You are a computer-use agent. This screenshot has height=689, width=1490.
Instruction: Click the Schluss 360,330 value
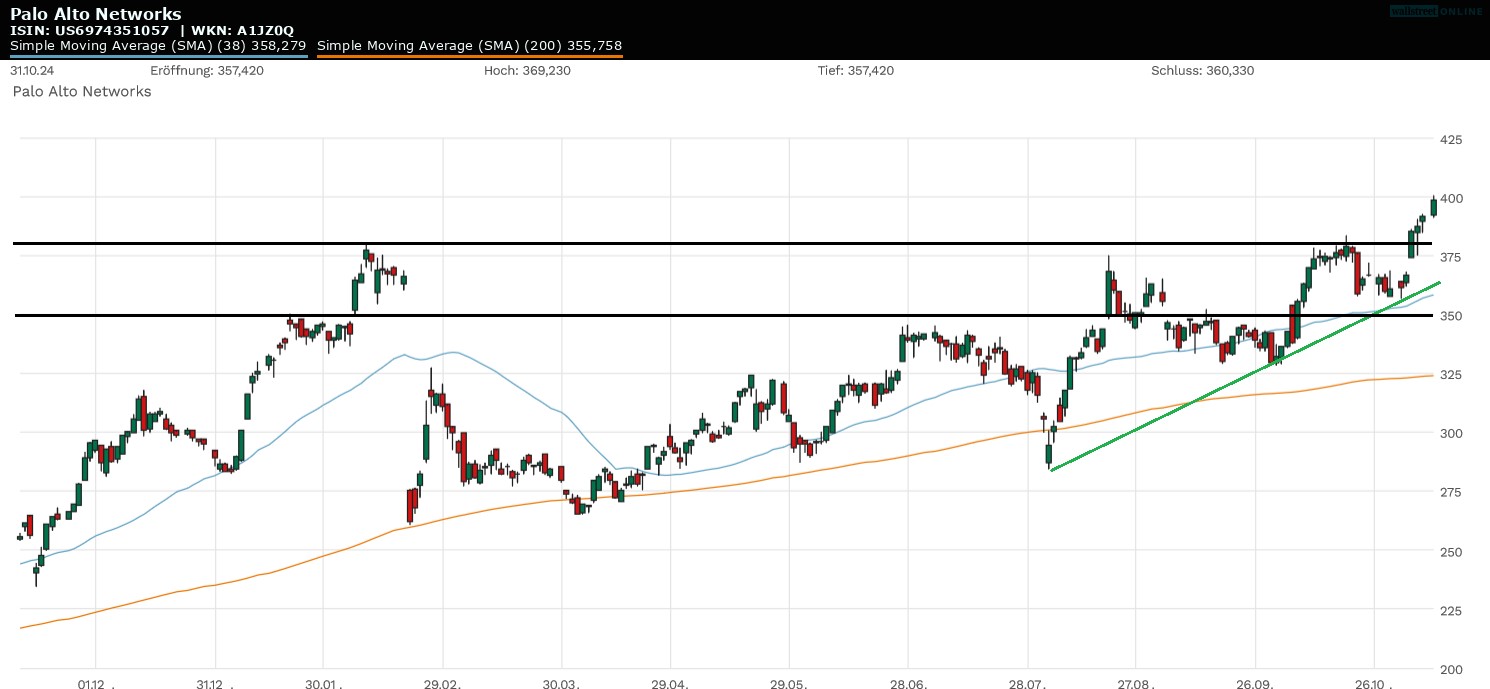click(1202, 70)
